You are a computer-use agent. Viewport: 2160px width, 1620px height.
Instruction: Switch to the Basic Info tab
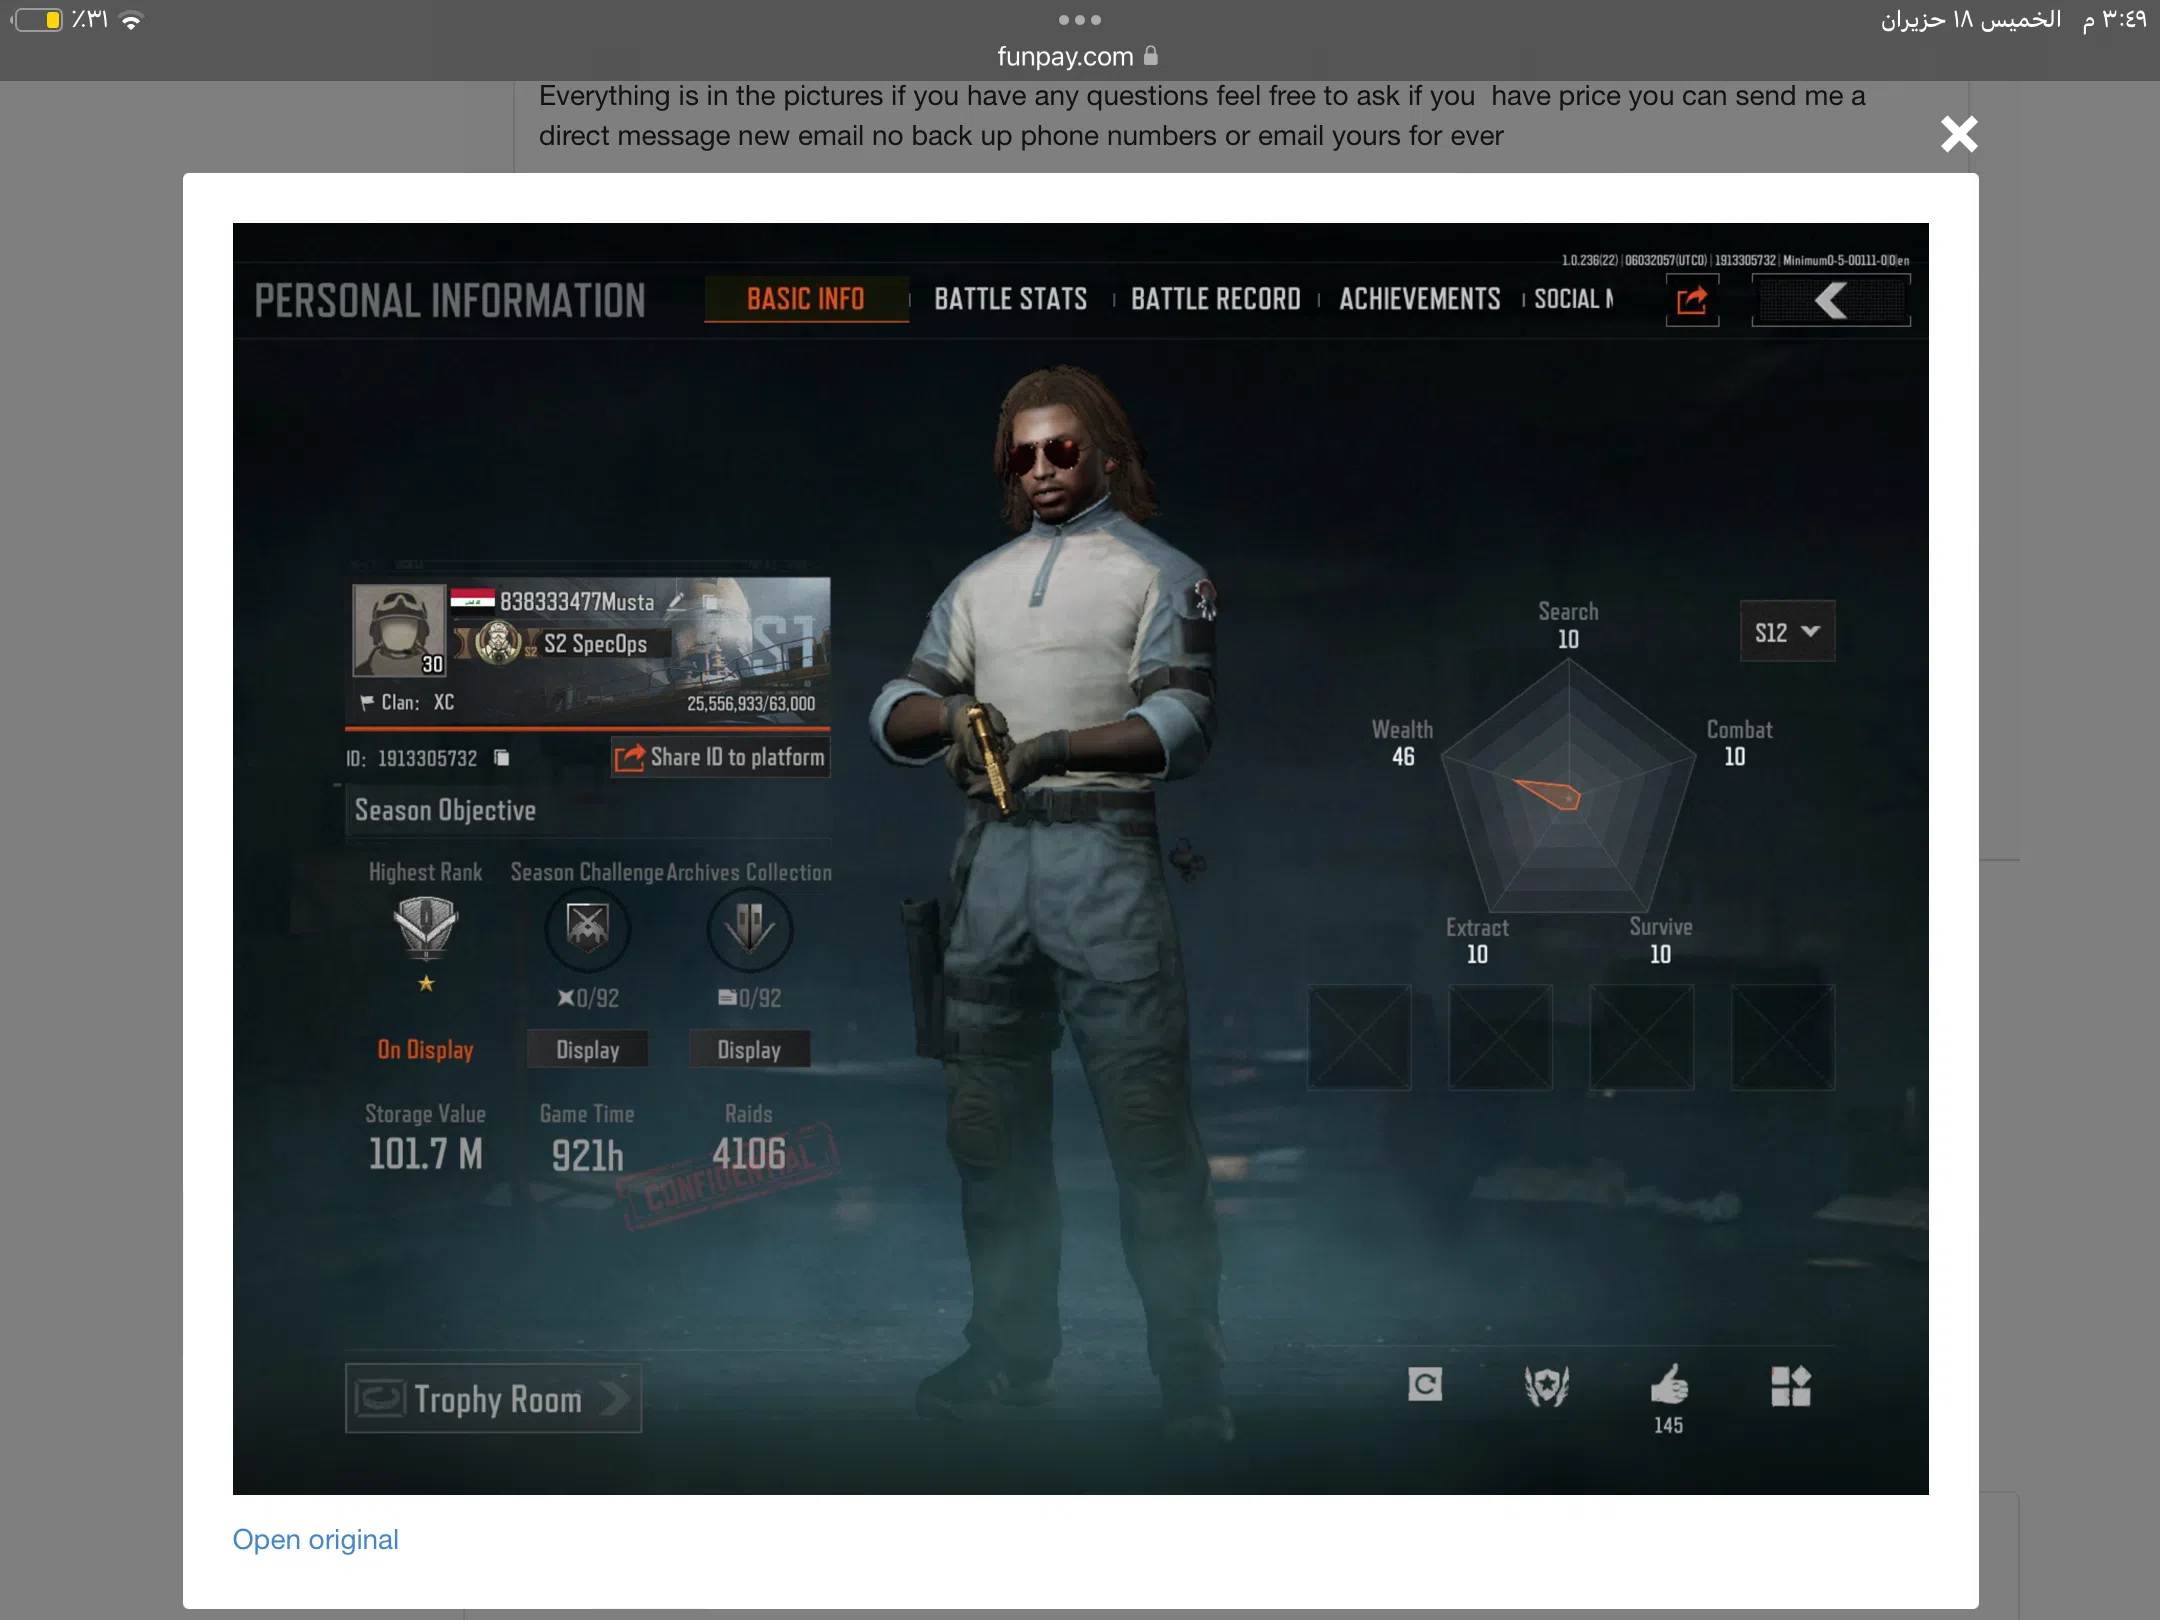(806, 299)
